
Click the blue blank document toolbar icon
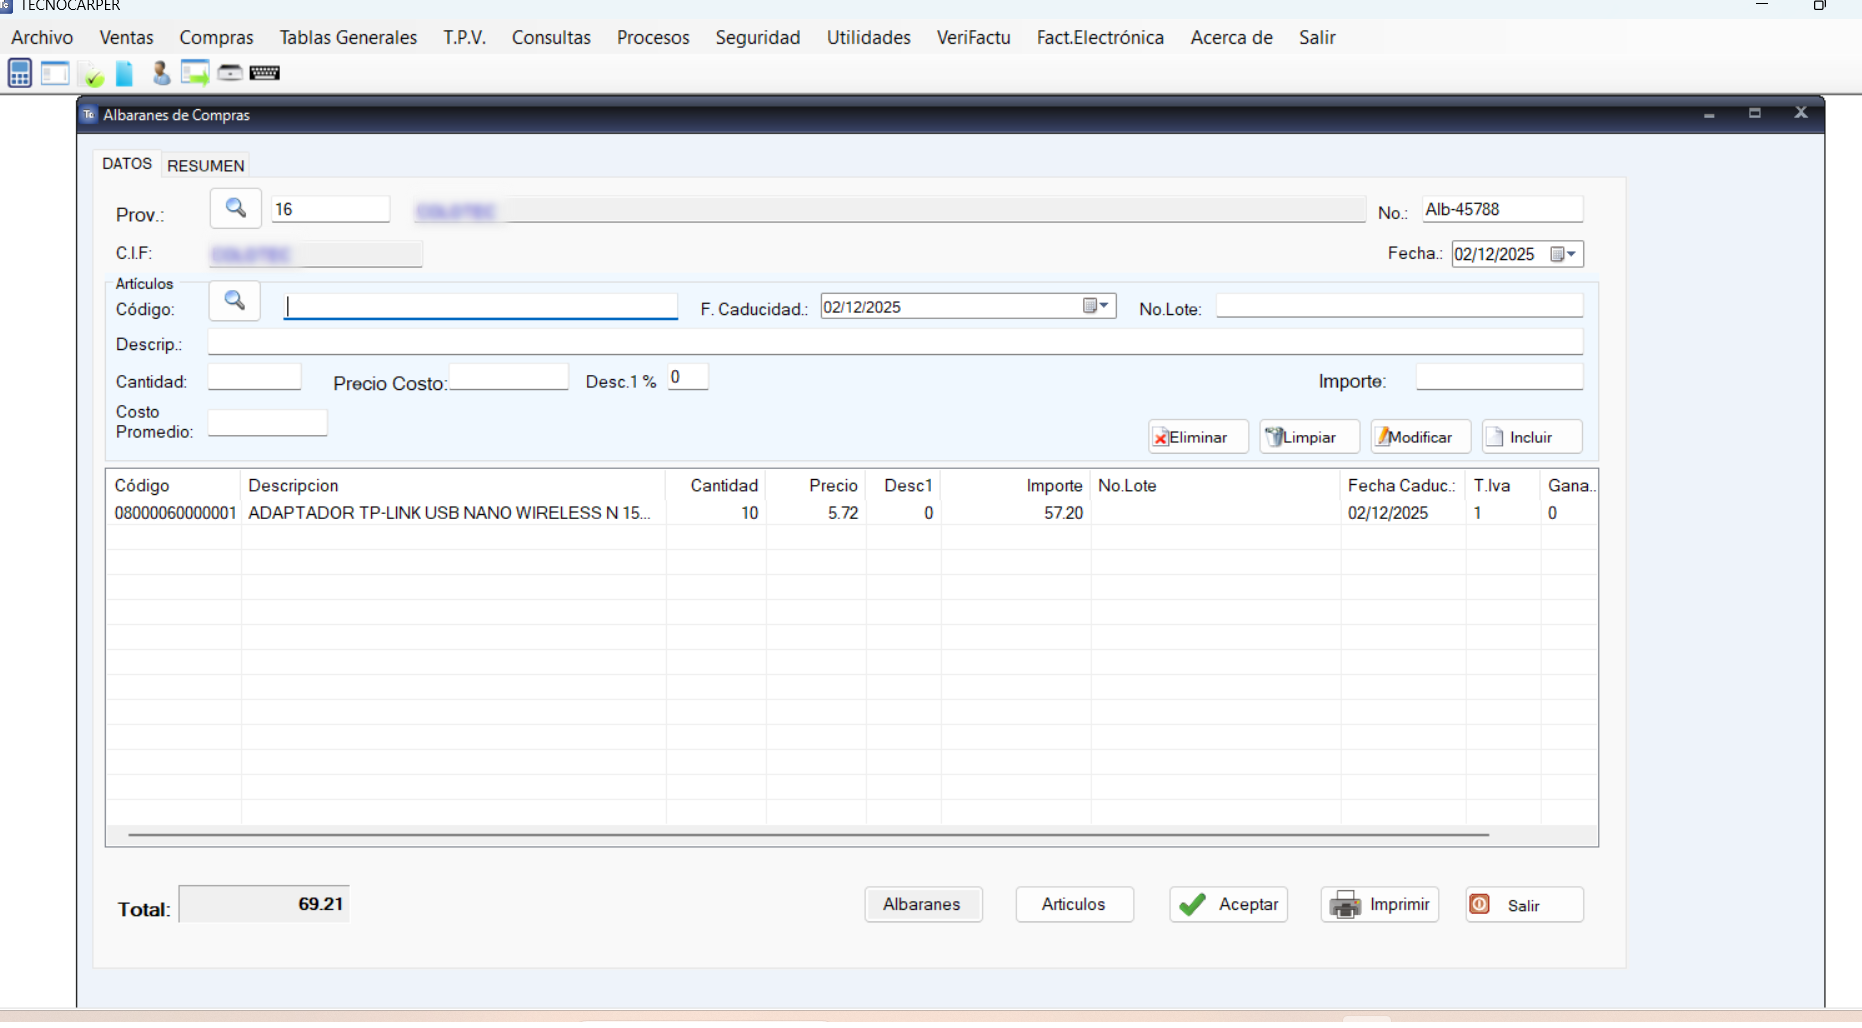point(125,74)
